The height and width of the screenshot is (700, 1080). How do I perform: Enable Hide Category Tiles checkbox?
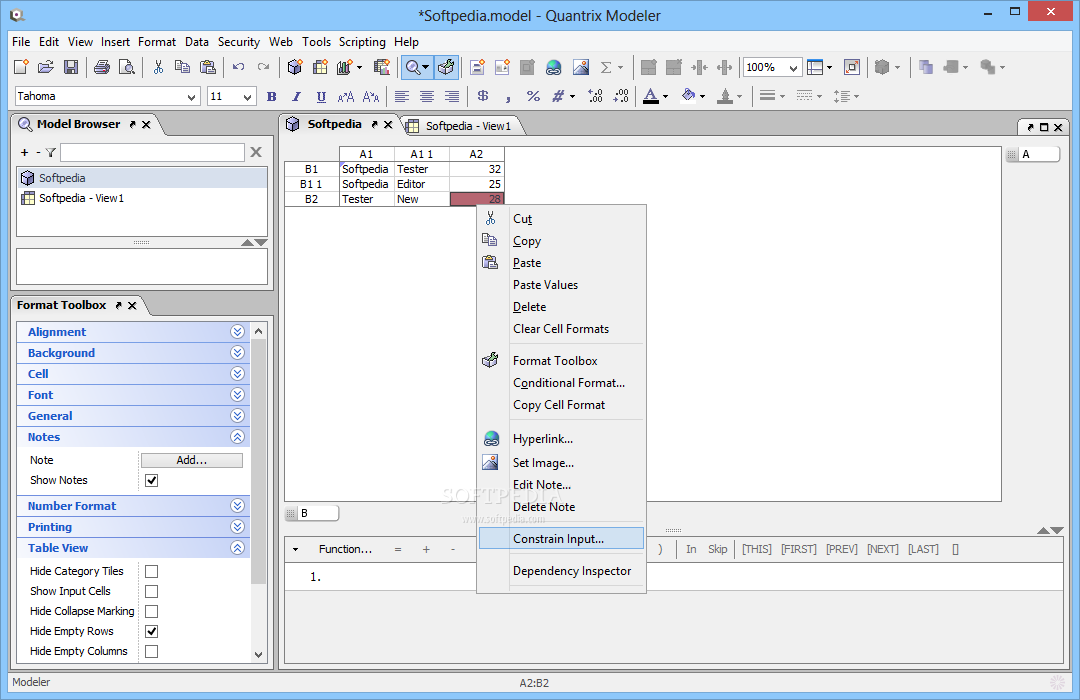point(152,571)
